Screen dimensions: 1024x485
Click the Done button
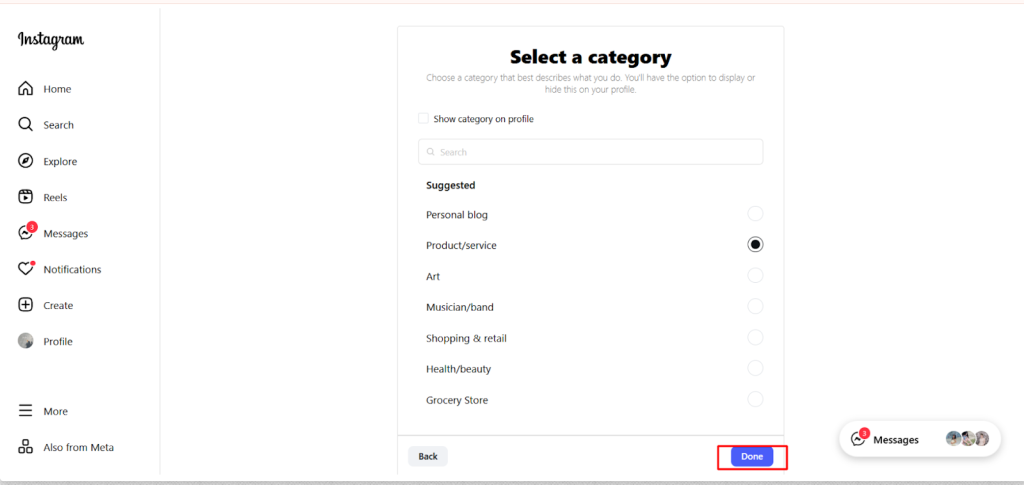click(x=752, y=457)
